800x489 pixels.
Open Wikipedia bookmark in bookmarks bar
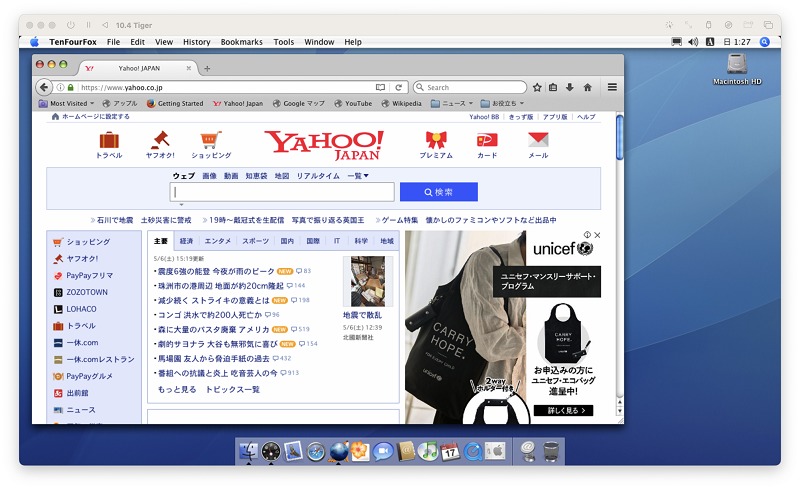coord(401,104)
